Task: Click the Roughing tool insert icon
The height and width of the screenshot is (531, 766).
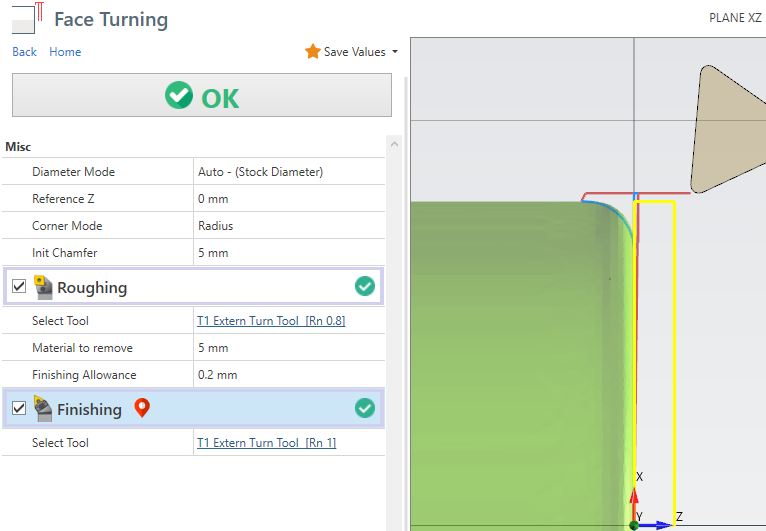Action: click(x=43, y=287)
